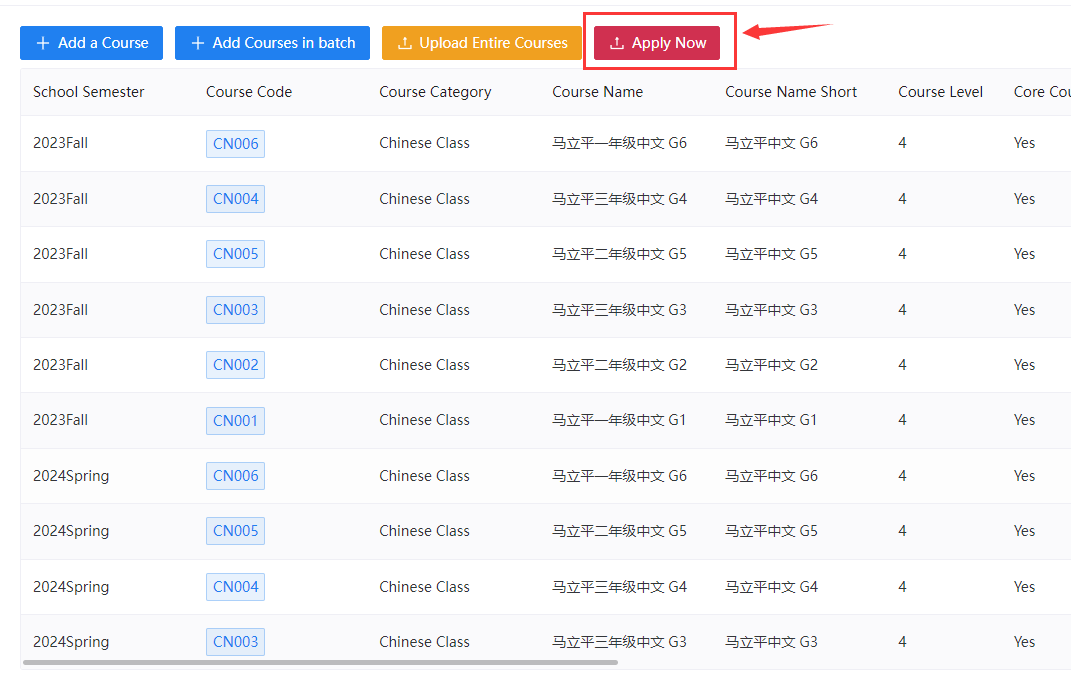Select the 2023Fall 马立平中文 G1 short name cell
Screen dimensions: 1071x686
tap(771, 420)
